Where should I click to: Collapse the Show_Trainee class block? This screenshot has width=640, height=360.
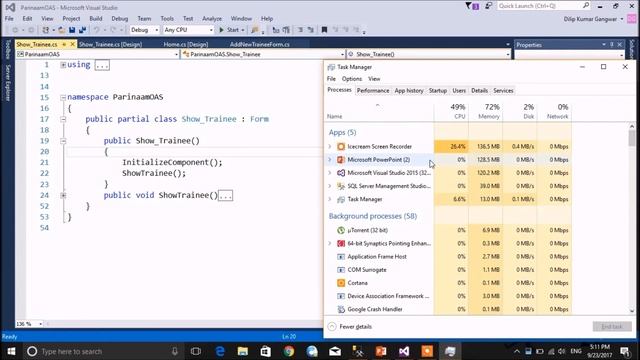[63, 119]
